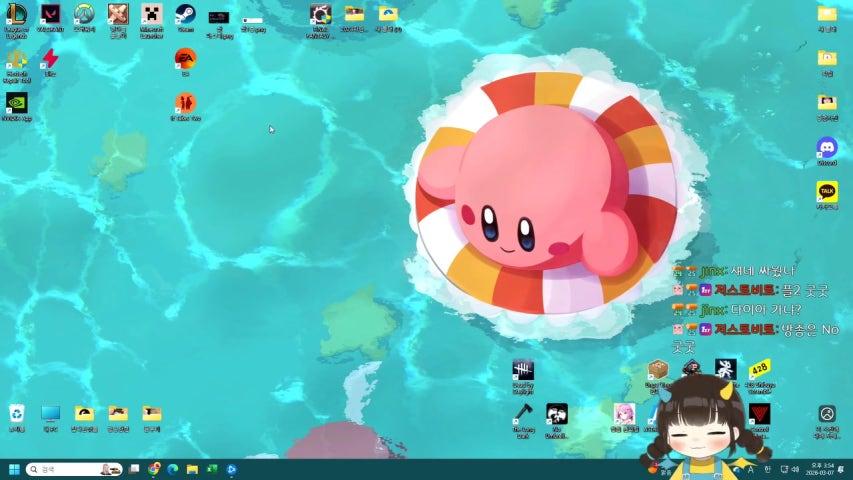Open the volume control in system tray

(795, 469)
